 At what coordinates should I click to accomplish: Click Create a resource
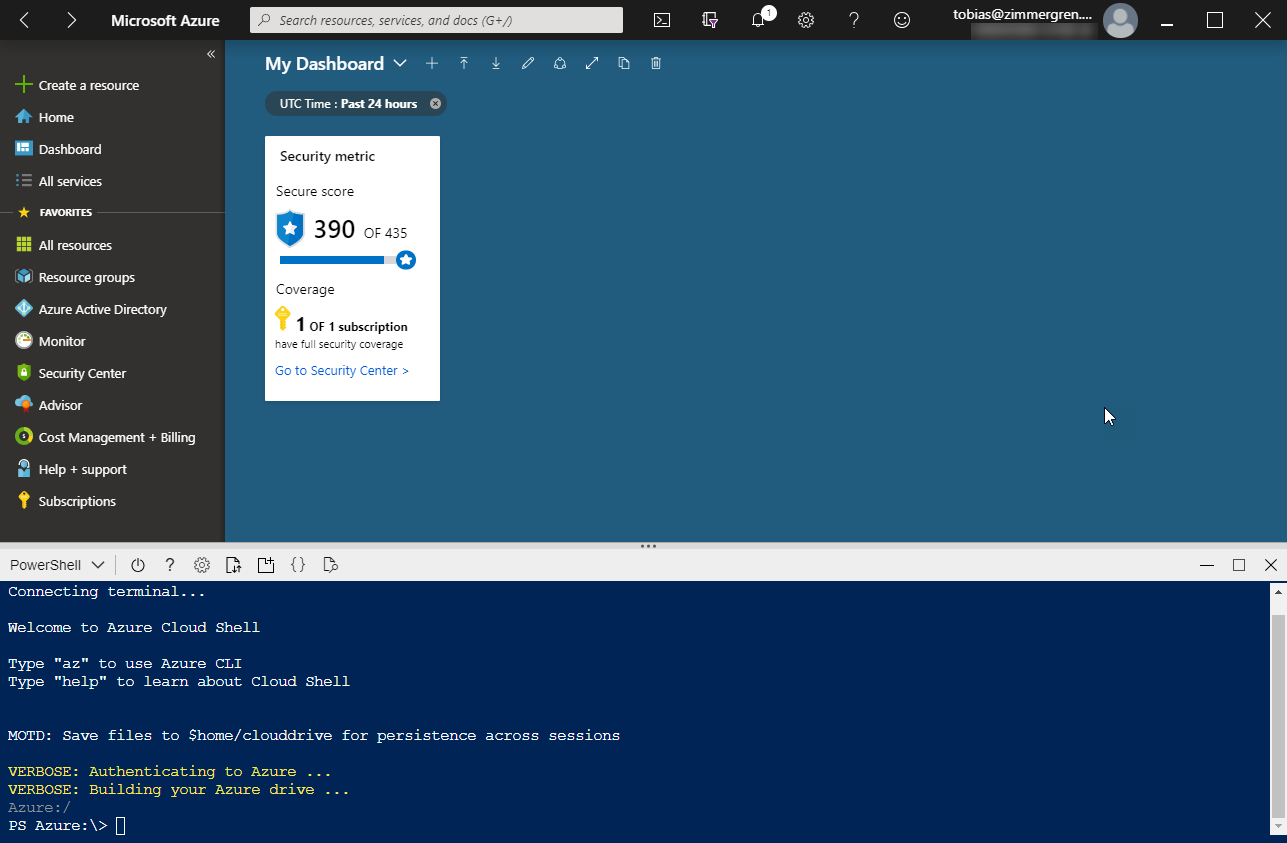(x=88, y=85)
